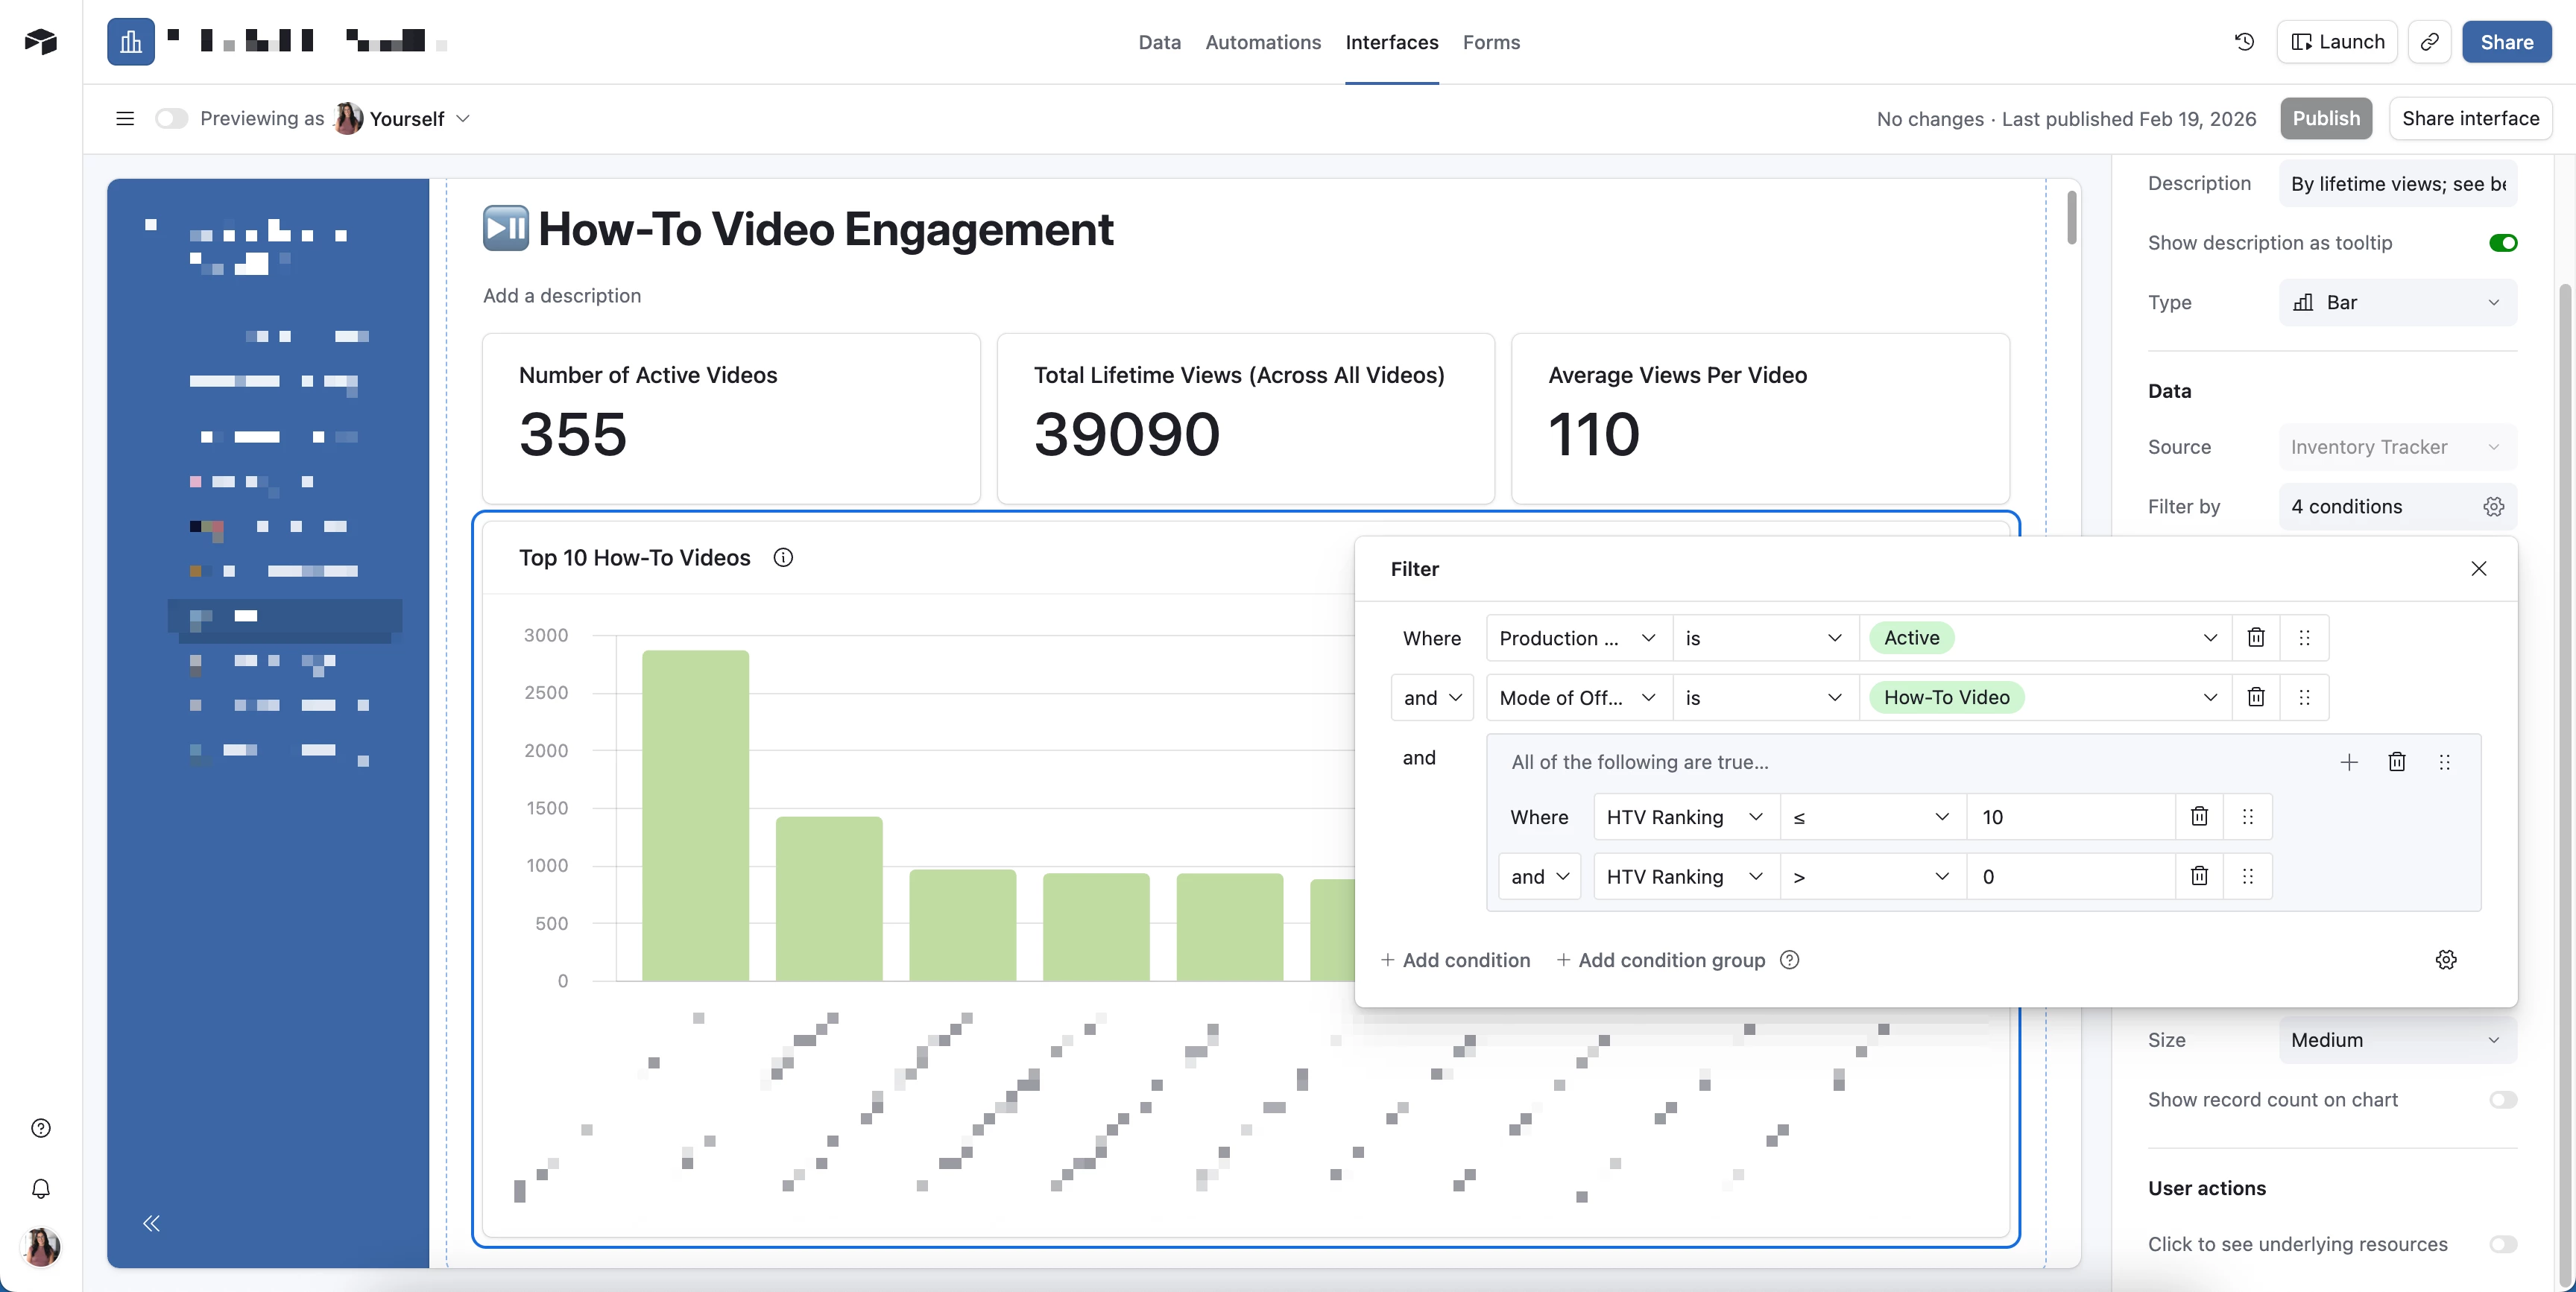Viewport: 2576px width, 1292px height.
Task: Click info icon next to Top 10 How-To Videos
Action: 783,558
